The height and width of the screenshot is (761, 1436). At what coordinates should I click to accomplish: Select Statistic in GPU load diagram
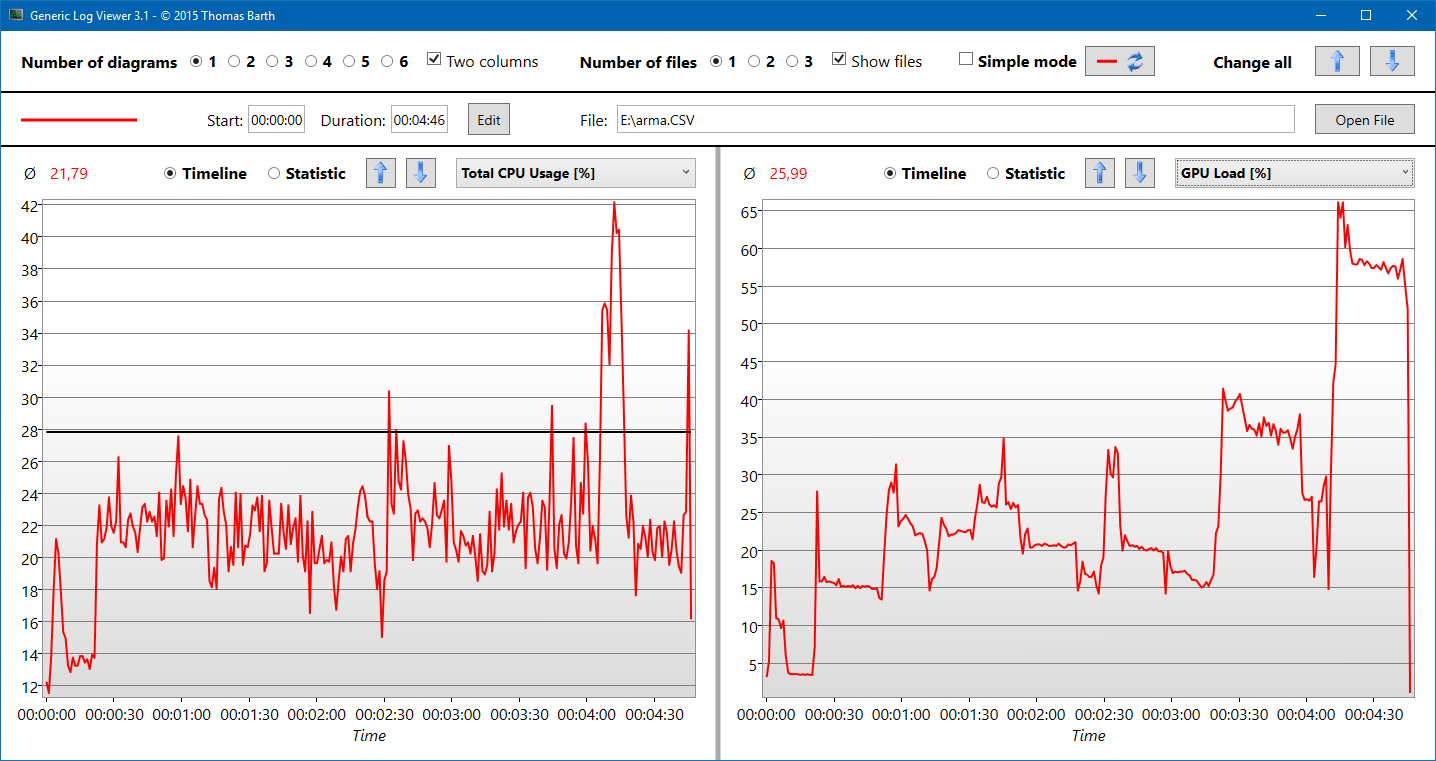click(993, 173)
